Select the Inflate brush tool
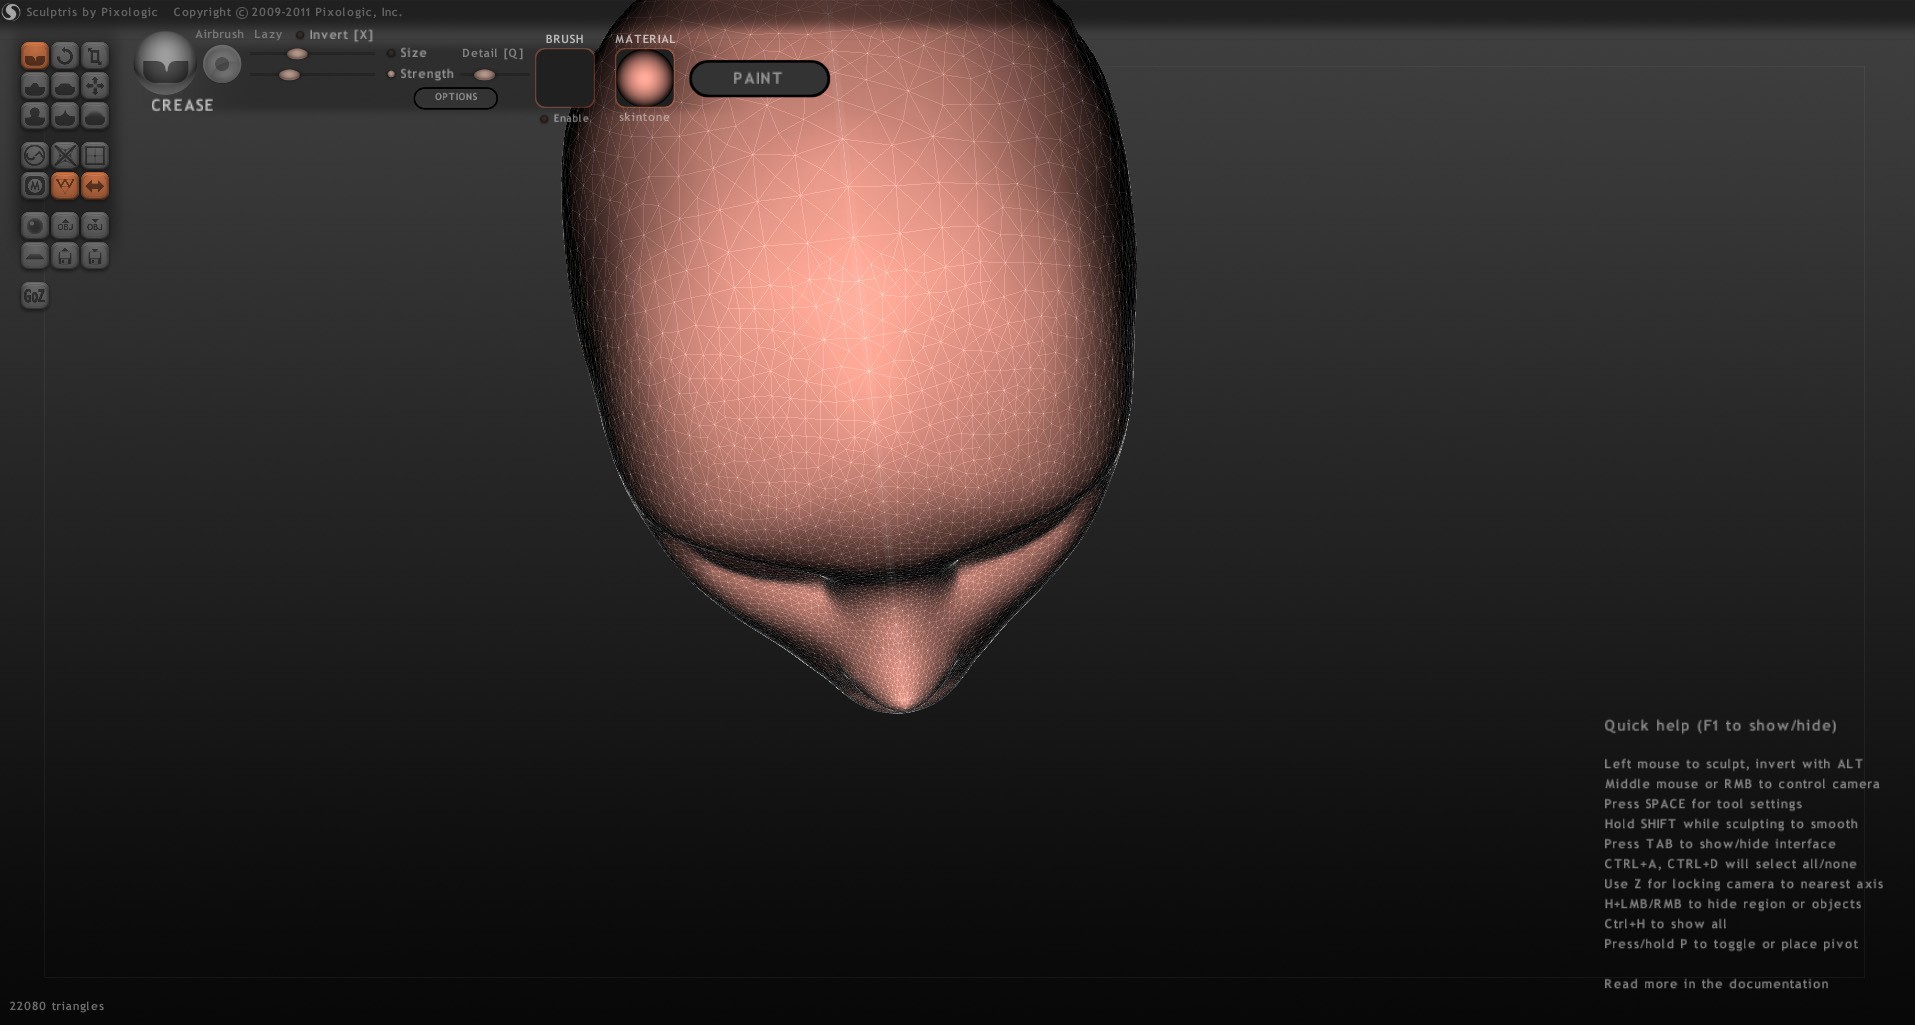1915x1025 pixels. tap(35, 116)
